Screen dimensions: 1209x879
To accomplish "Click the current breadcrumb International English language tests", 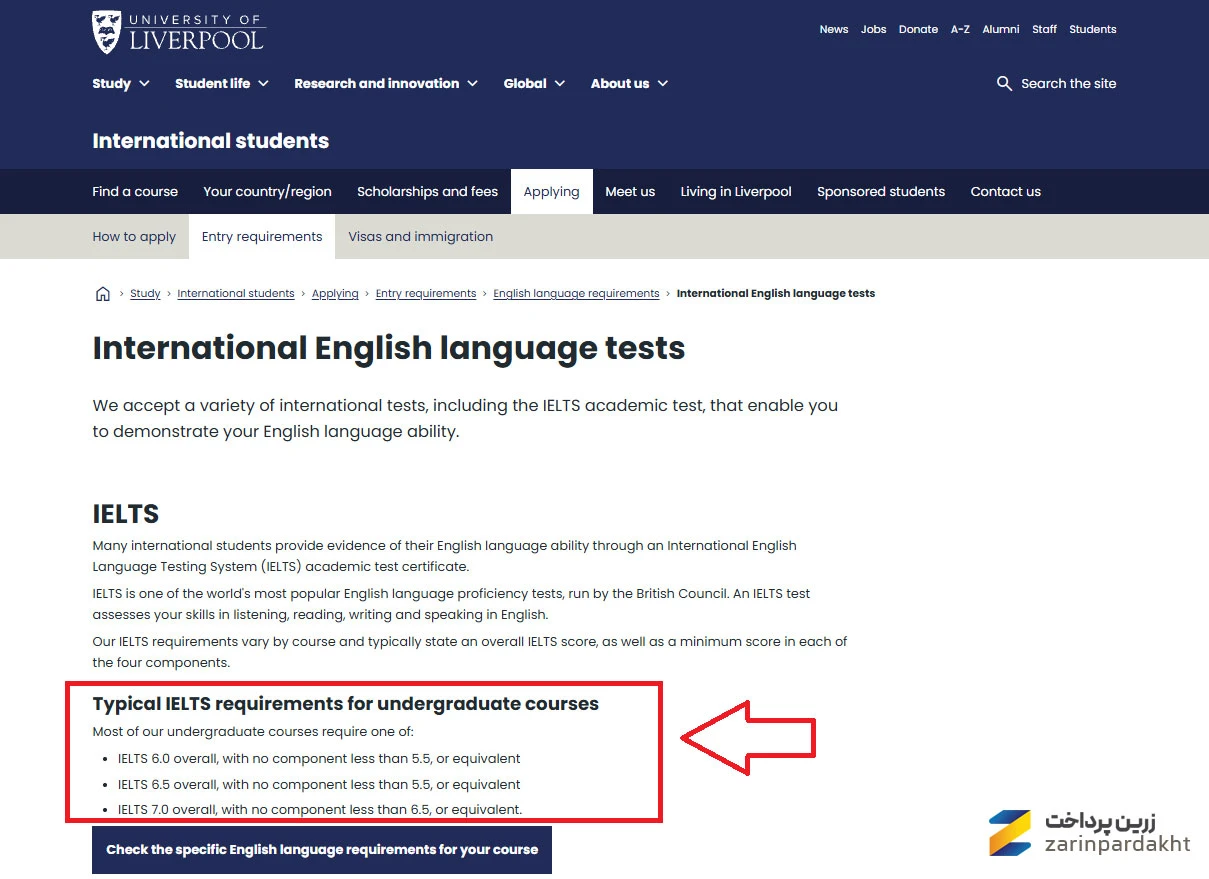I will click(776, 294).
